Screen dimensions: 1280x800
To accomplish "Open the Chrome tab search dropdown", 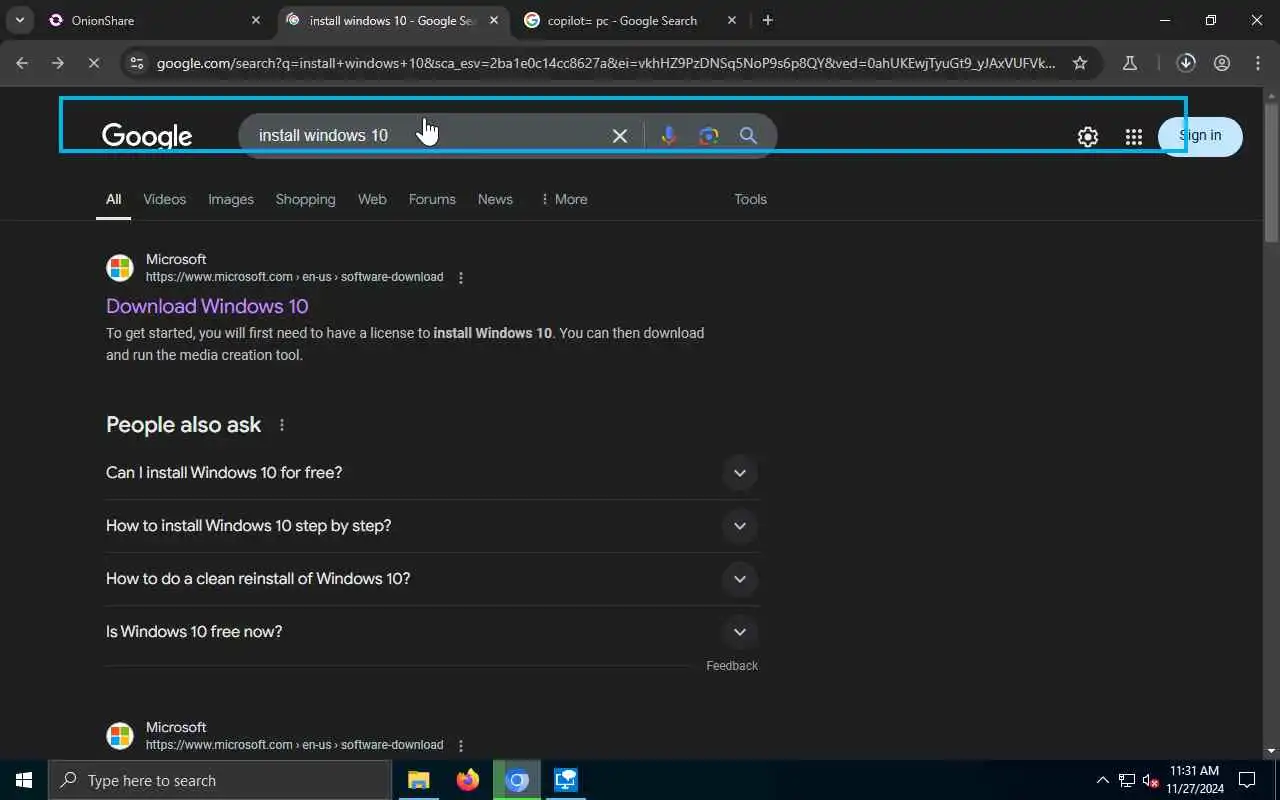I will point(20,20).
